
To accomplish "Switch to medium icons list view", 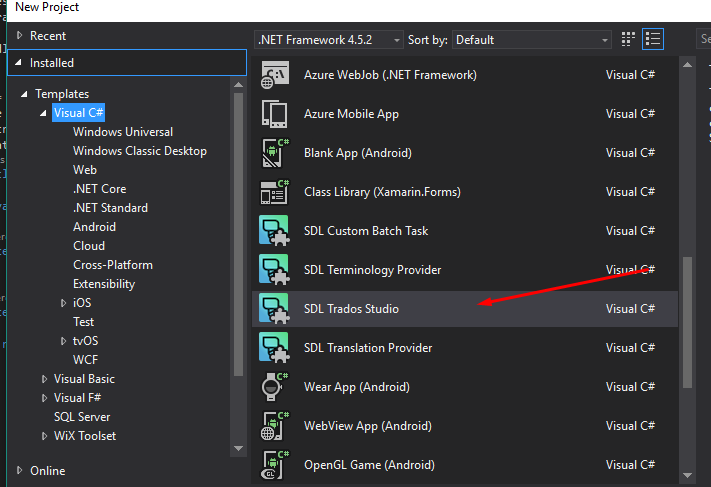I will point(653,39).
